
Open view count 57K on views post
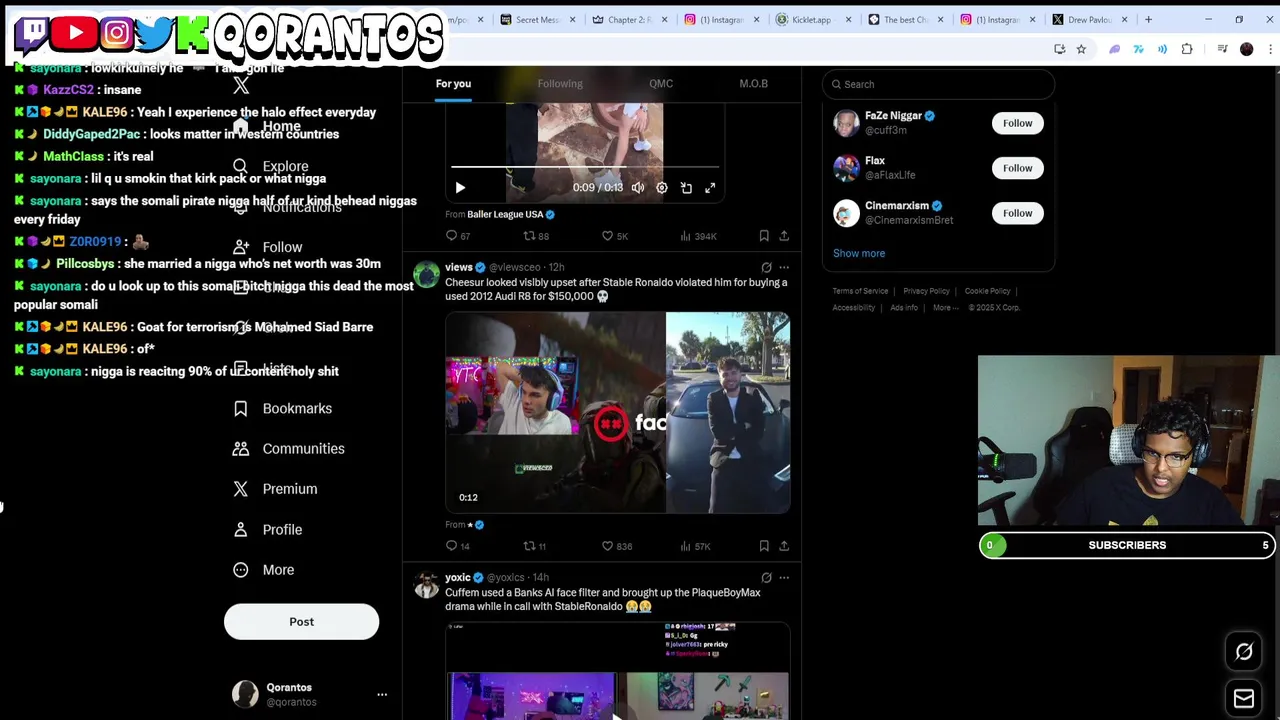(x=695, y=546)
